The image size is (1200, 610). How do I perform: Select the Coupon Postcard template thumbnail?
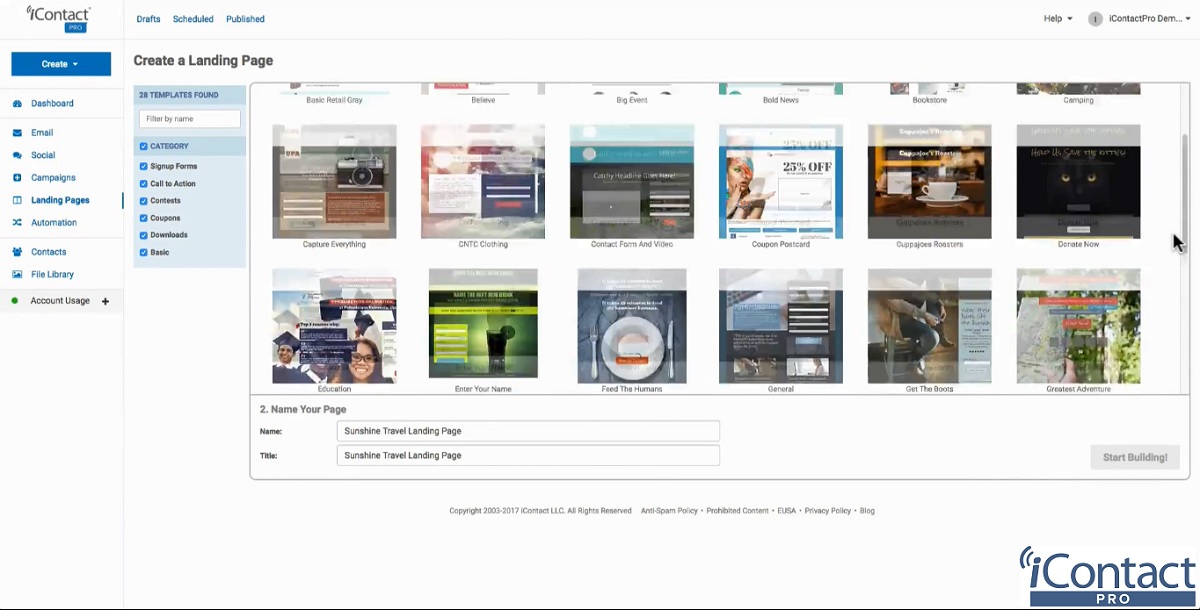coord(780,182)
